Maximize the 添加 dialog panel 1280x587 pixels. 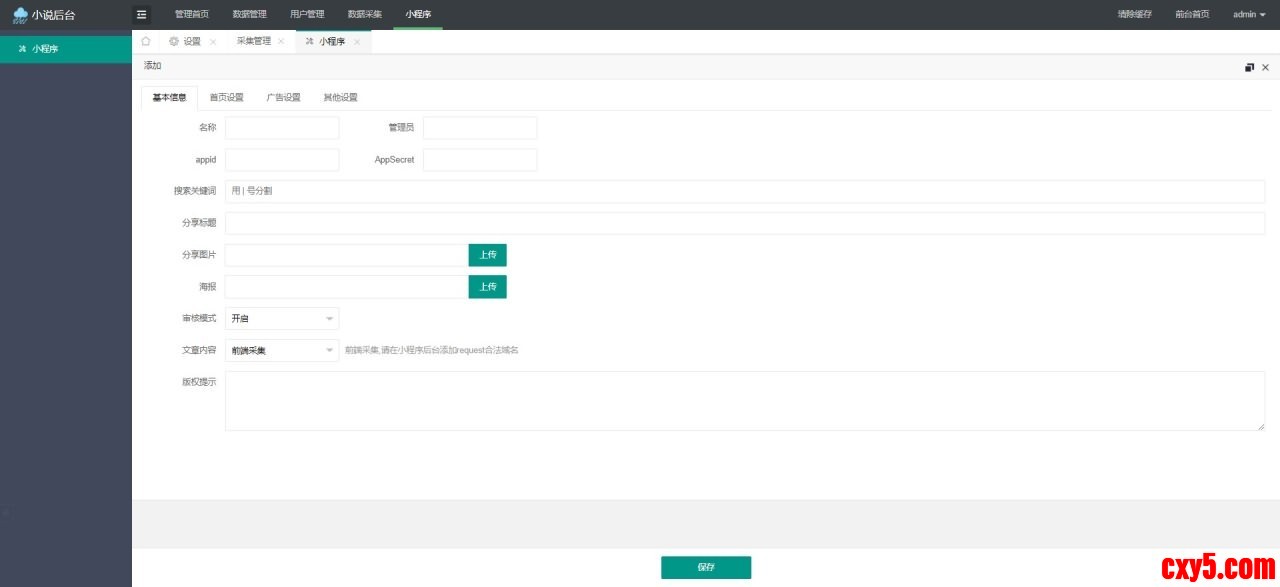pos(1249,67)
